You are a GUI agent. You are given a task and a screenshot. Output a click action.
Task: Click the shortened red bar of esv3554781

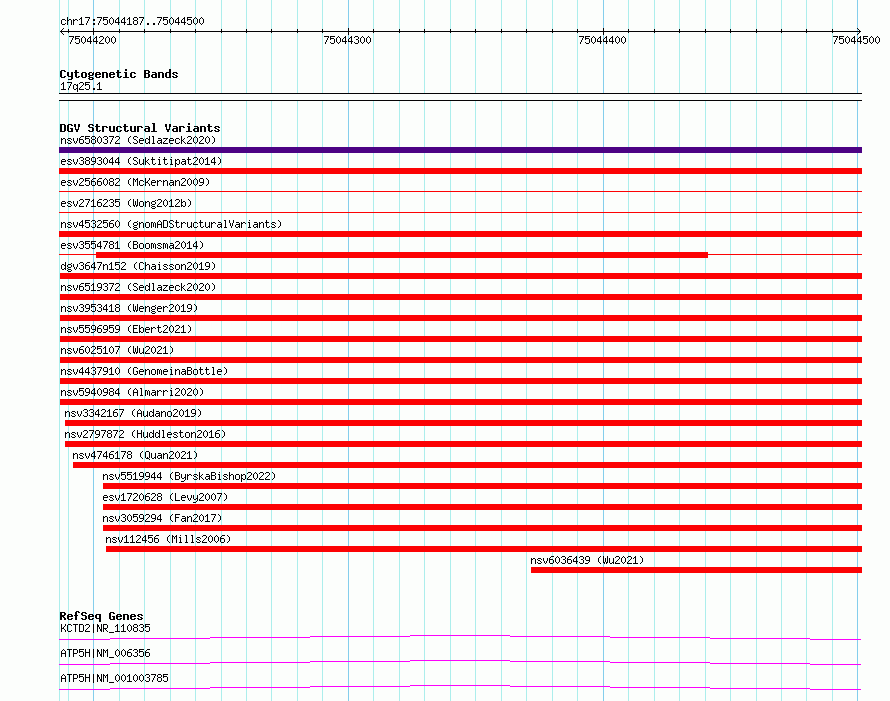(402, 255)
